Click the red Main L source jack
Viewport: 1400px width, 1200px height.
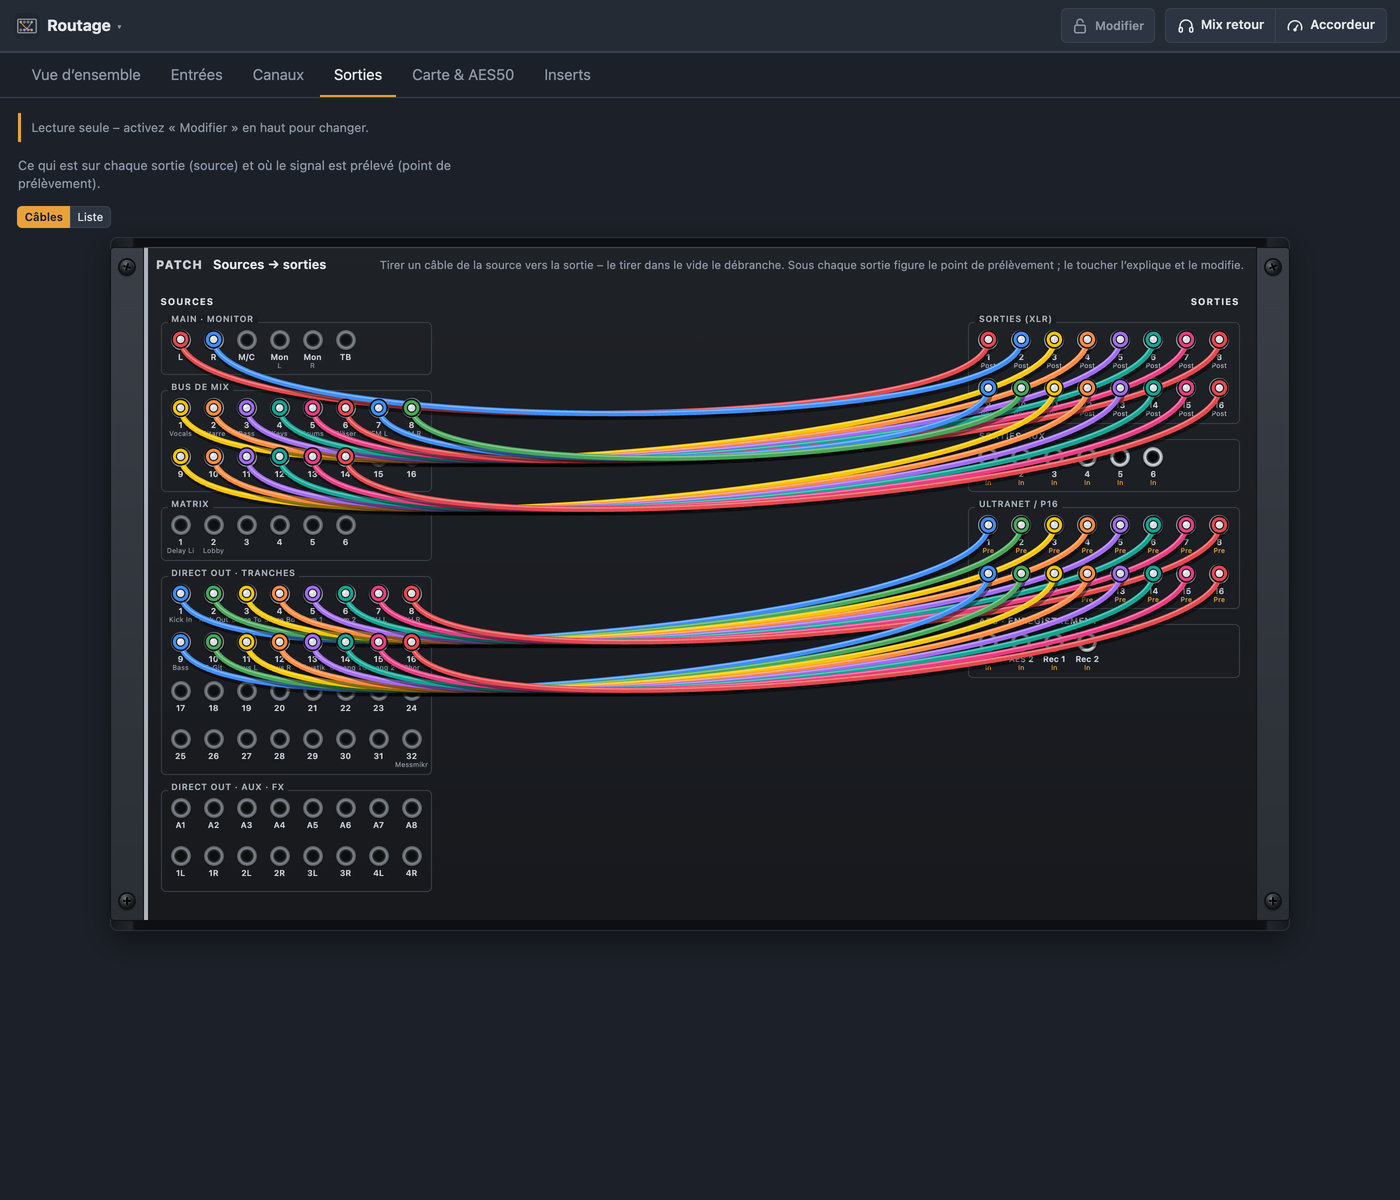pyautogui.click(x=181, y=340)
